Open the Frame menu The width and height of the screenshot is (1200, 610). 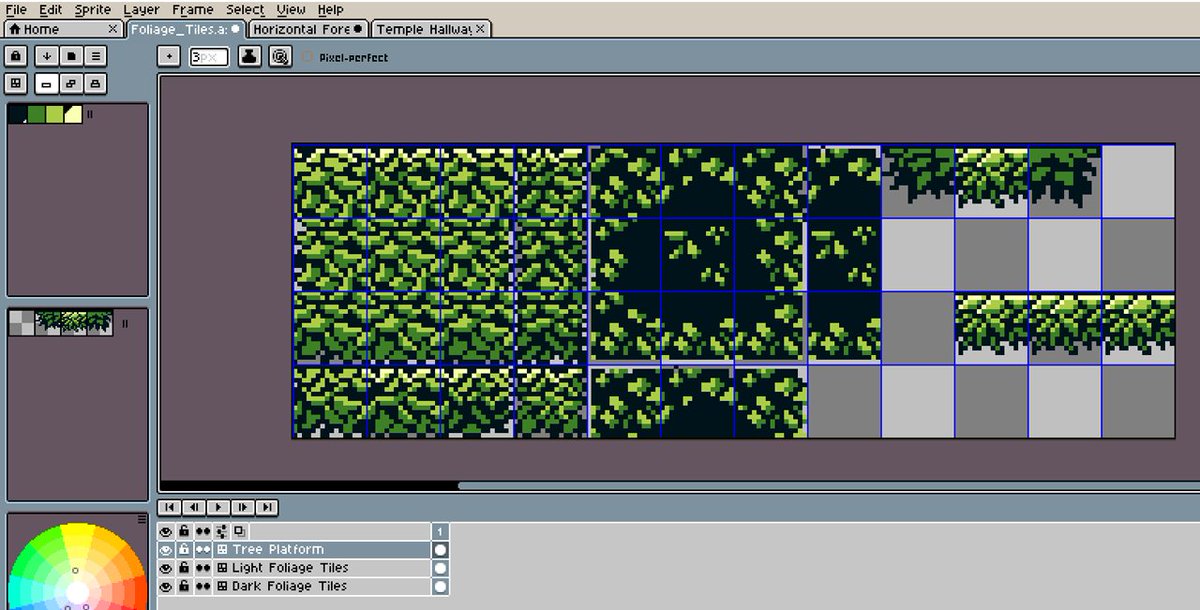point(193,9)
